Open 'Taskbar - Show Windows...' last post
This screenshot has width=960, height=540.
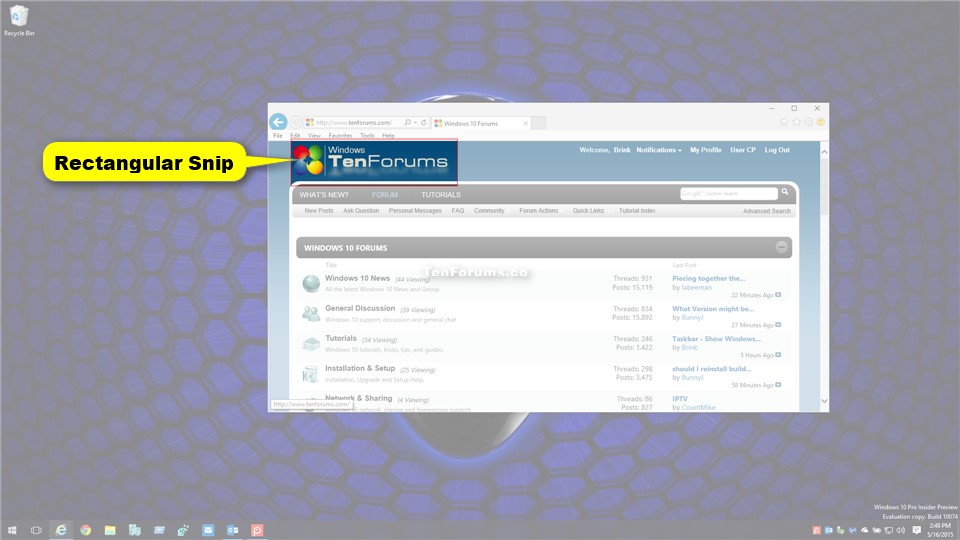tap(716, 339)
